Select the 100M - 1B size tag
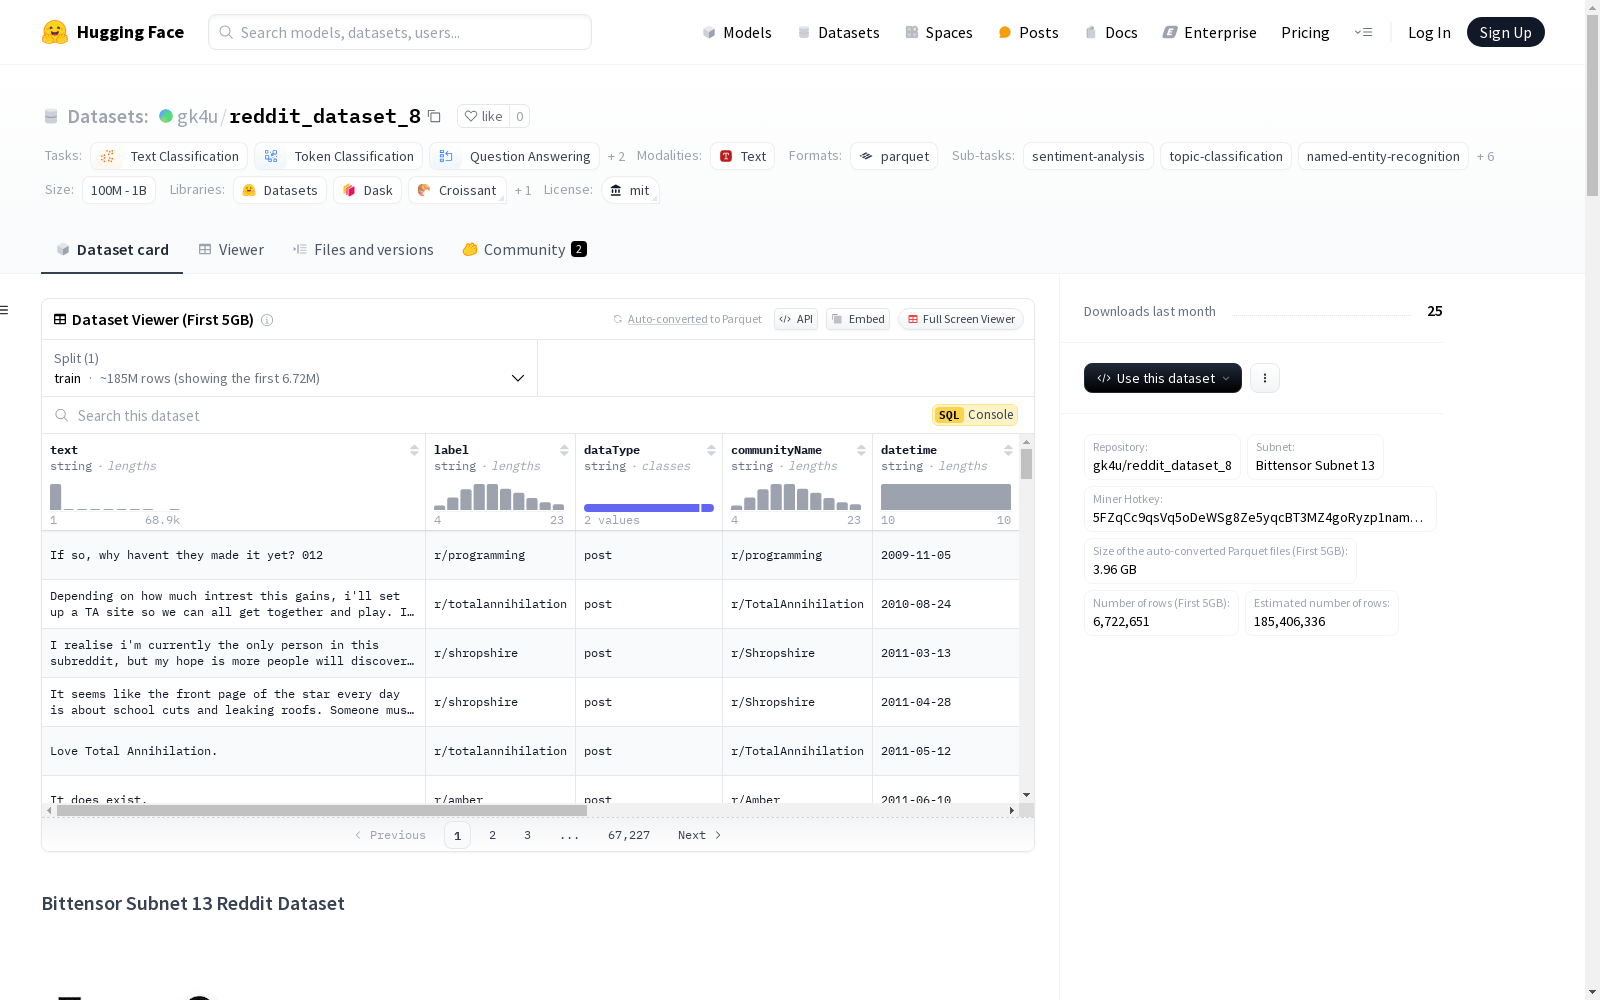Viewport: 1600px width, 1000px height. click(119, 191)
